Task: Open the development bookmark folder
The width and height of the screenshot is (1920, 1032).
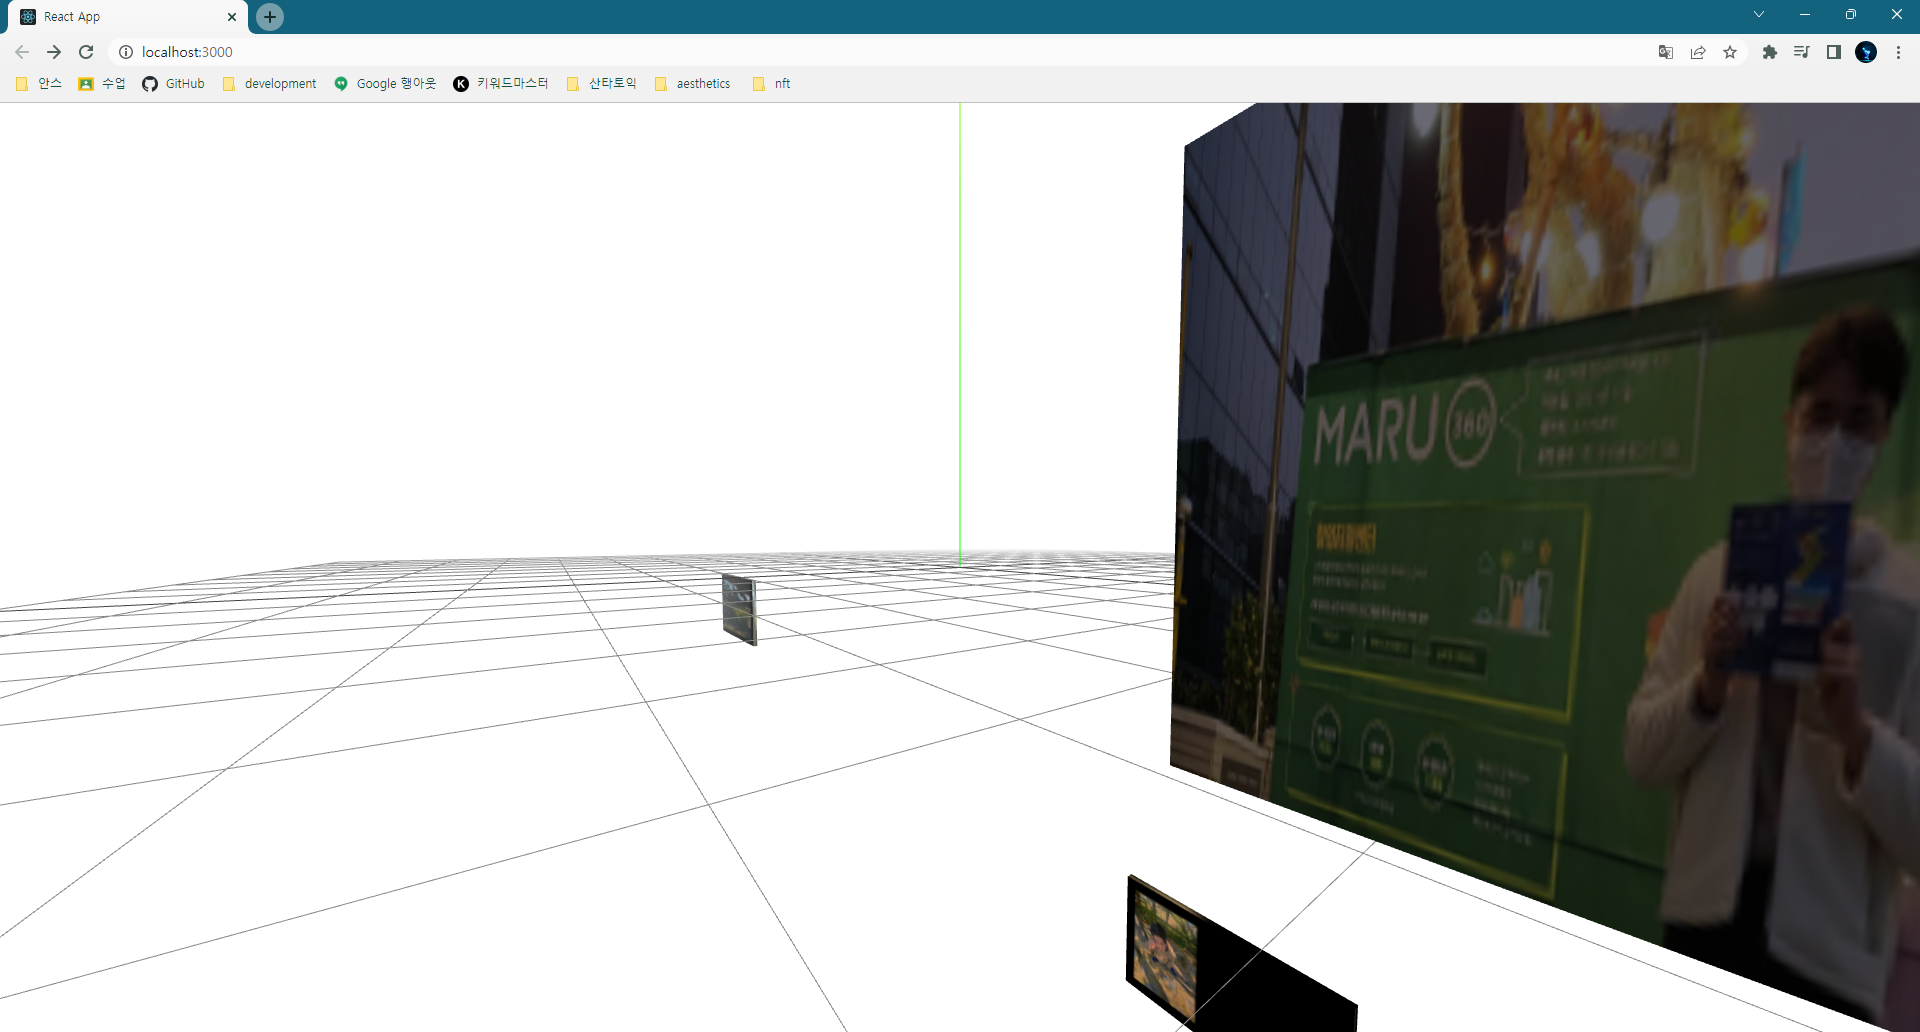Action: (269, 84)
